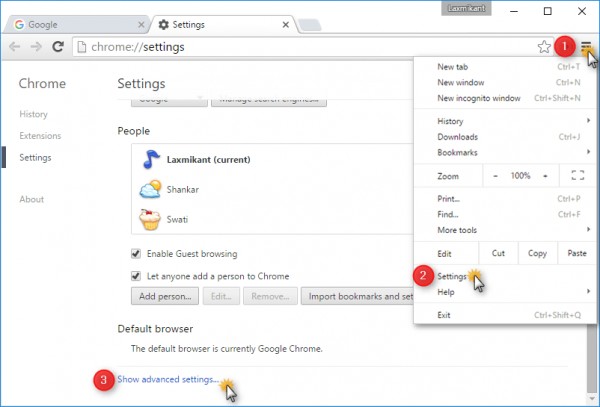Select the Swati profile row
This screenshot has width=600, height=407.
[272, 219]
